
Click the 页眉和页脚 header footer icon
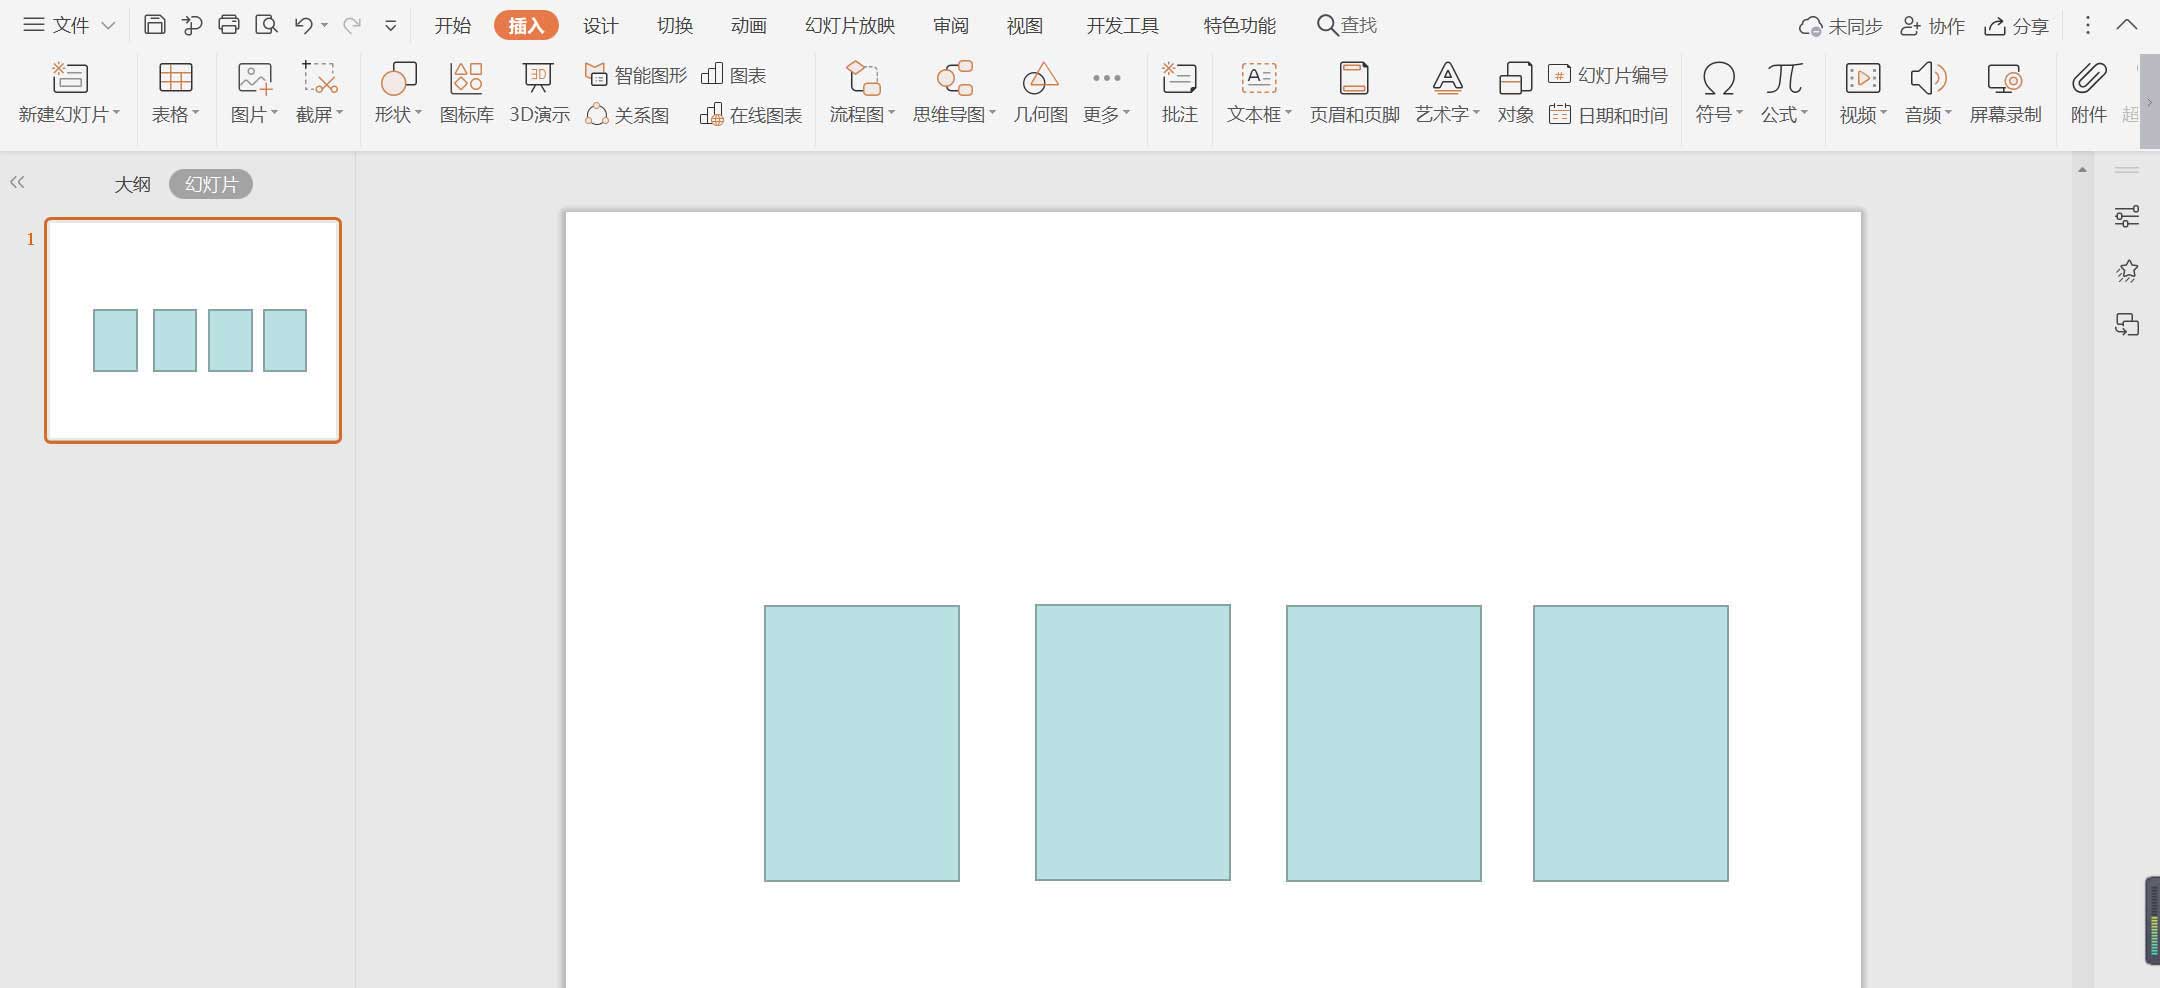1353,93
